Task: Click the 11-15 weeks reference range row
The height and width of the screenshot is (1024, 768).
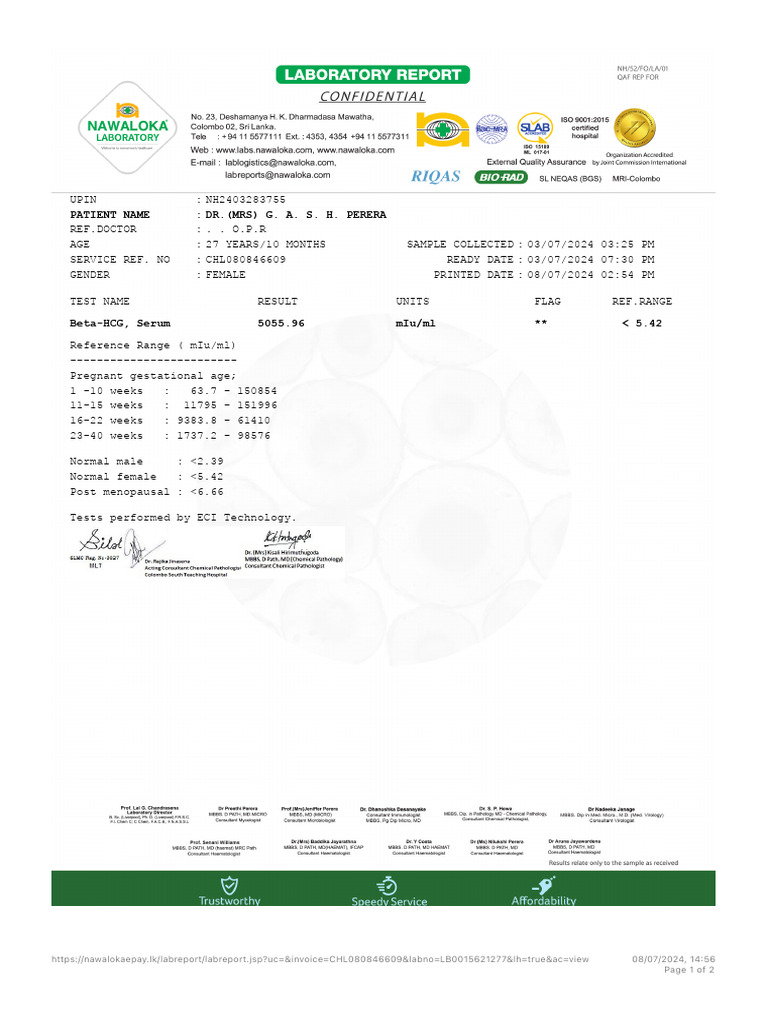Action: 174,406
